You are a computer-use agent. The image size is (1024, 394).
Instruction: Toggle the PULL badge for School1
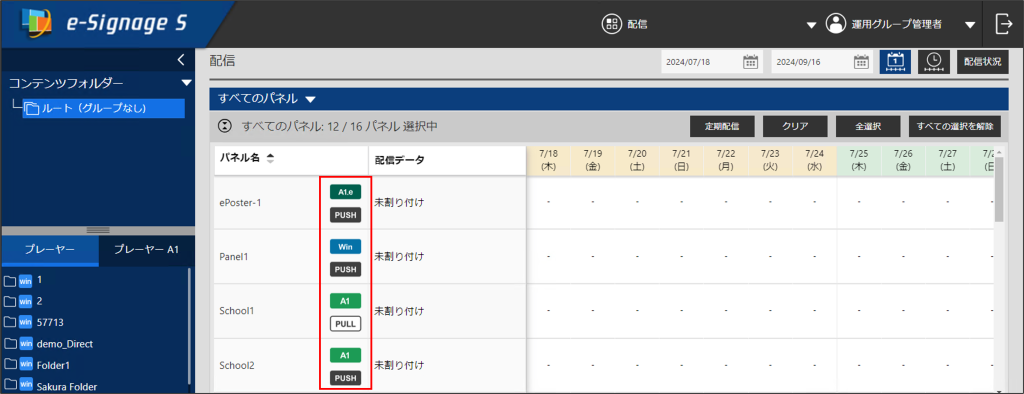(x=345, y=323)
